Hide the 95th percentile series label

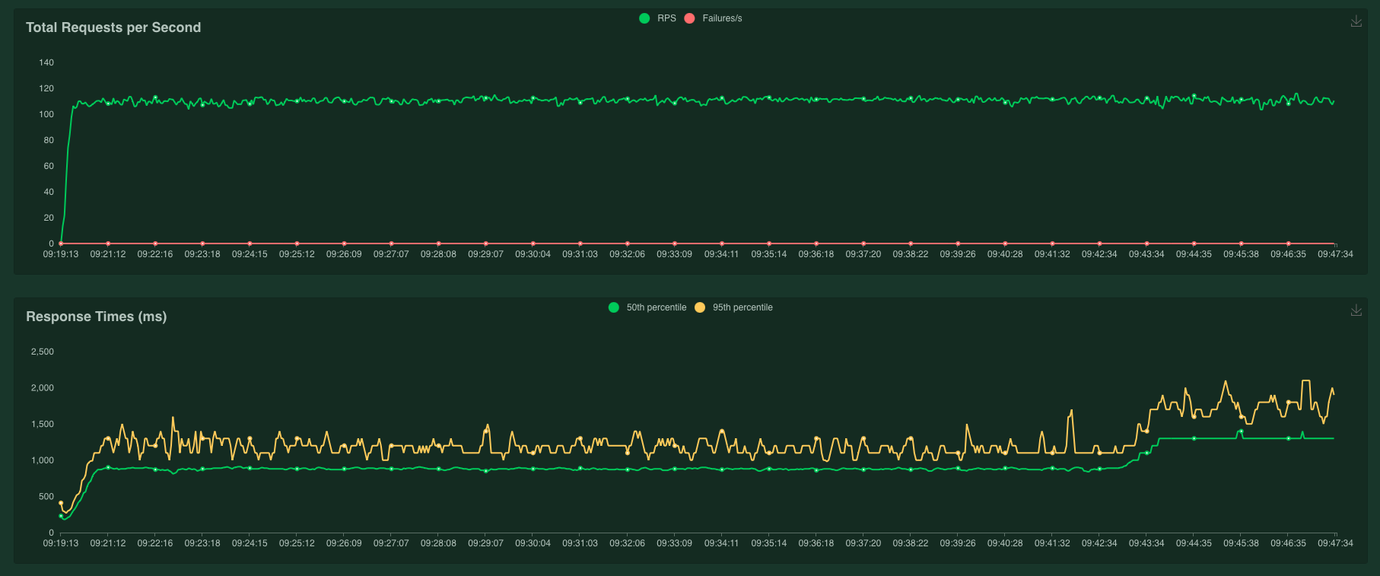click(x=742, y=307)
